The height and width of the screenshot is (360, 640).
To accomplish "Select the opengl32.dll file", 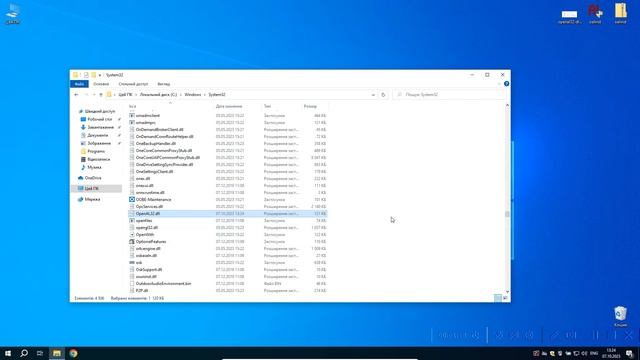I will pos(147,227).
